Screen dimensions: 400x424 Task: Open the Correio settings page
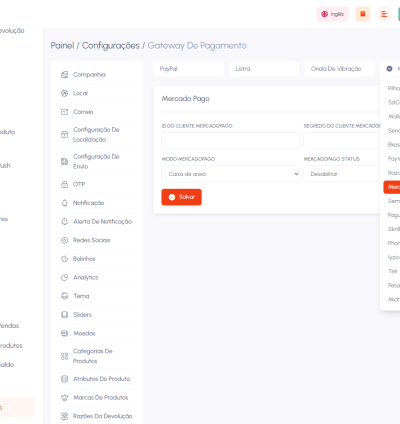click(x=97, y=112)
